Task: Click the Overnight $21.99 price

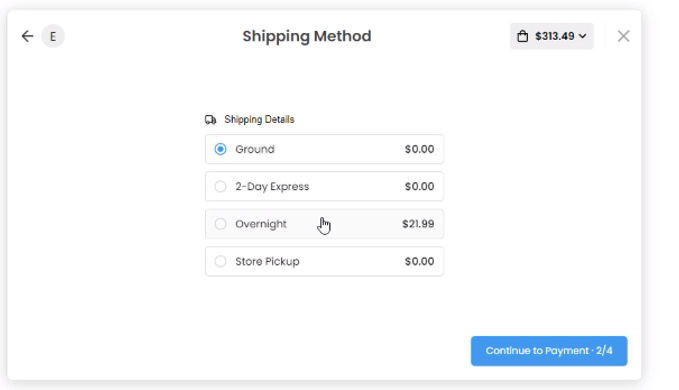Action: 418,224
